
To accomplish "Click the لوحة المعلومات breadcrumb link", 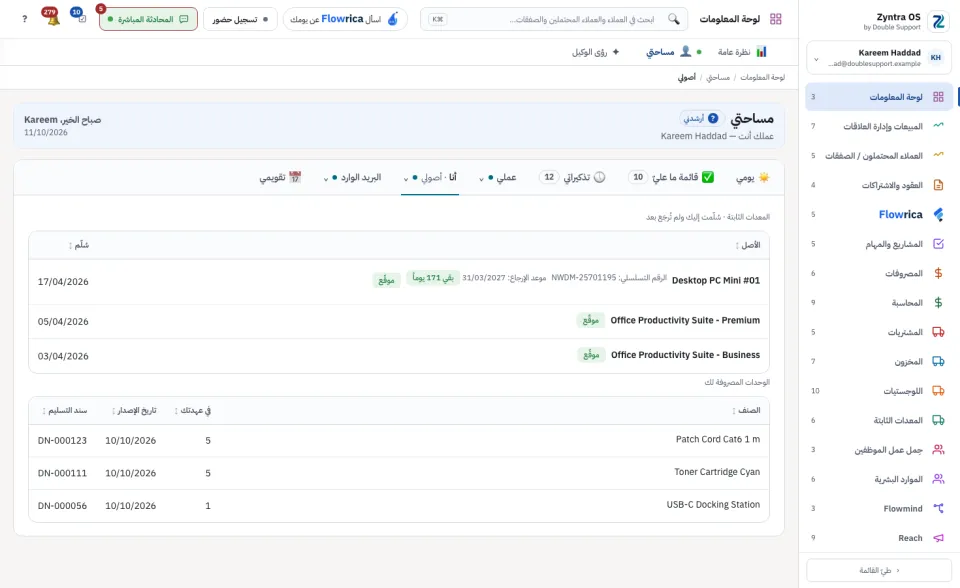I will coord(762,77).
